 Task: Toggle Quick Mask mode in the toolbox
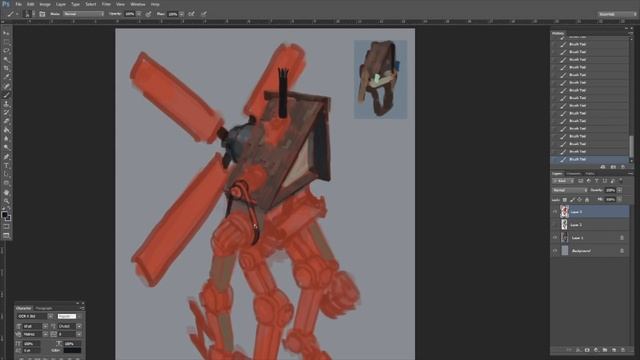click(x=6, y=227)
